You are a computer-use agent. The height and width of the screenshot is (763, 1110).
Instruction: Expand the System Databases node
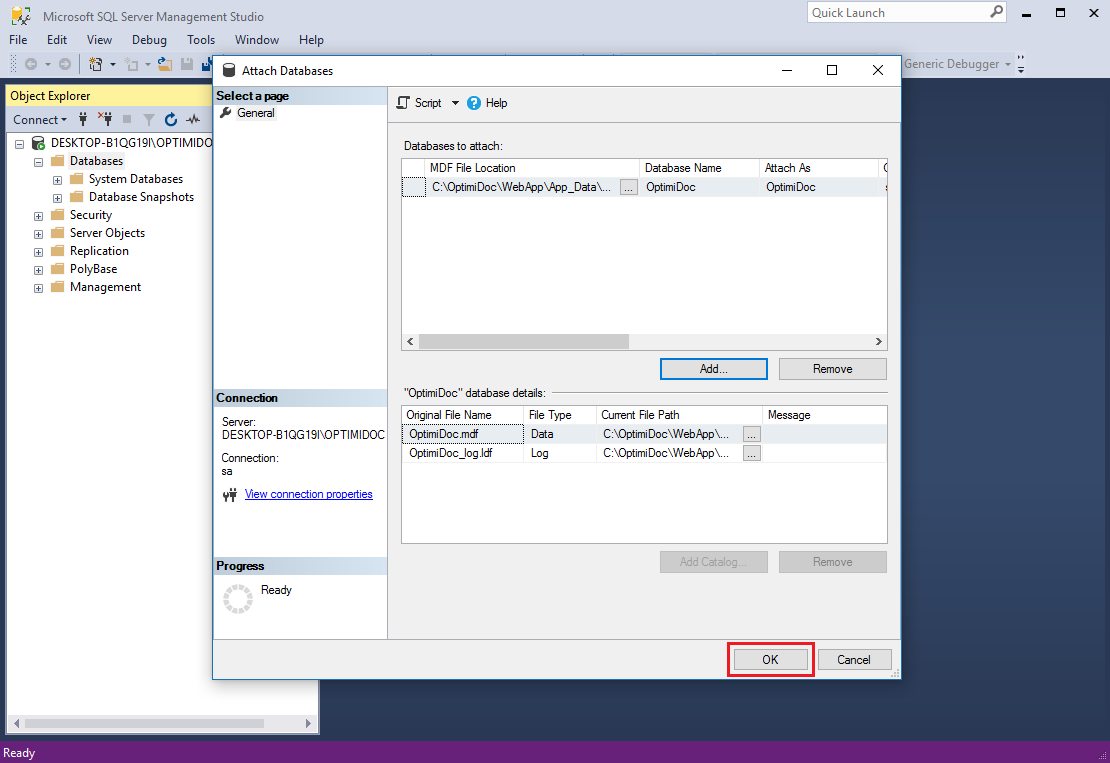coord(58,179)
